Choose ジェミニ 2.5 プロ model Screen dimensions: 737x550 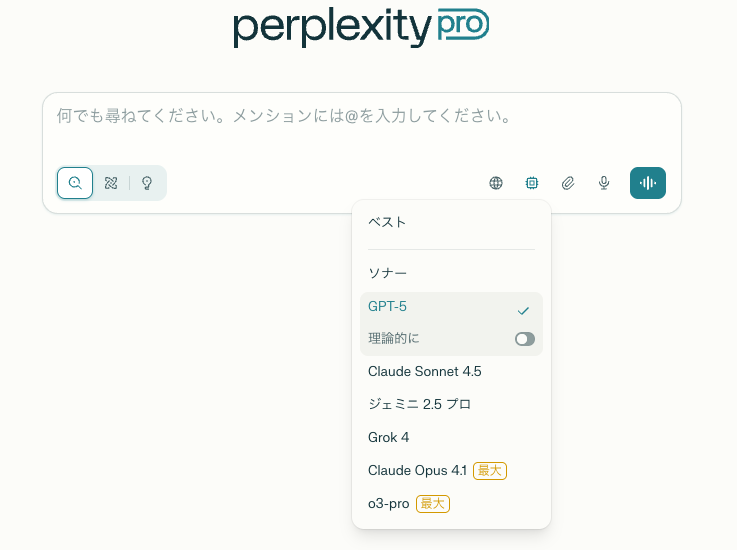click(x=419, y=404)
